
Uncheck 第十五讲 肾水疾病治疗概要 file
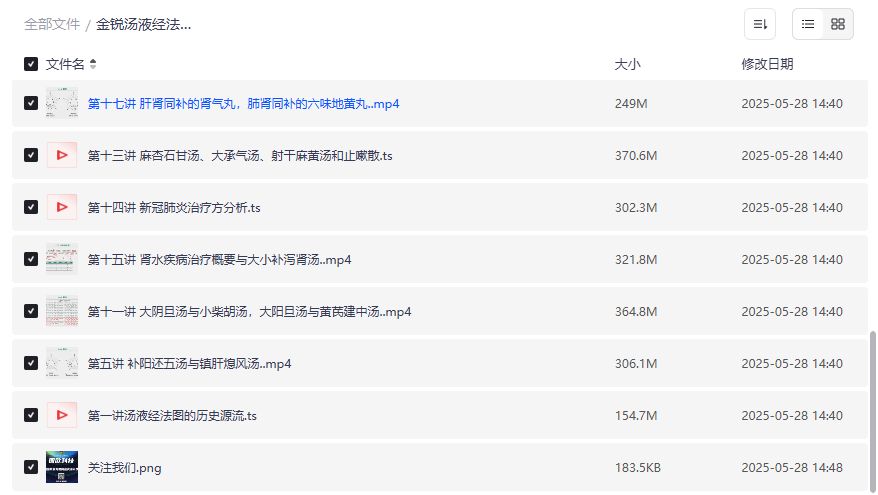(31, 259)
